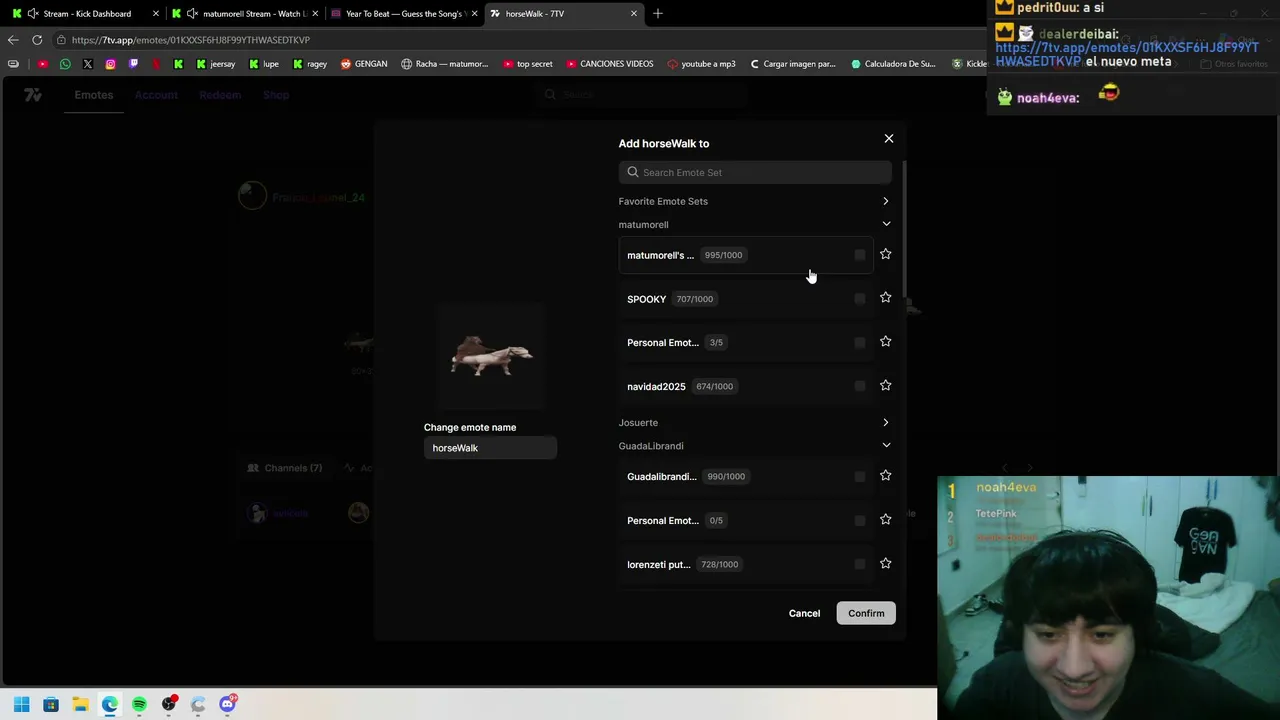Click the Search Emote Set field
This screenshot has width=1280, height=720.
pos(755,172)
